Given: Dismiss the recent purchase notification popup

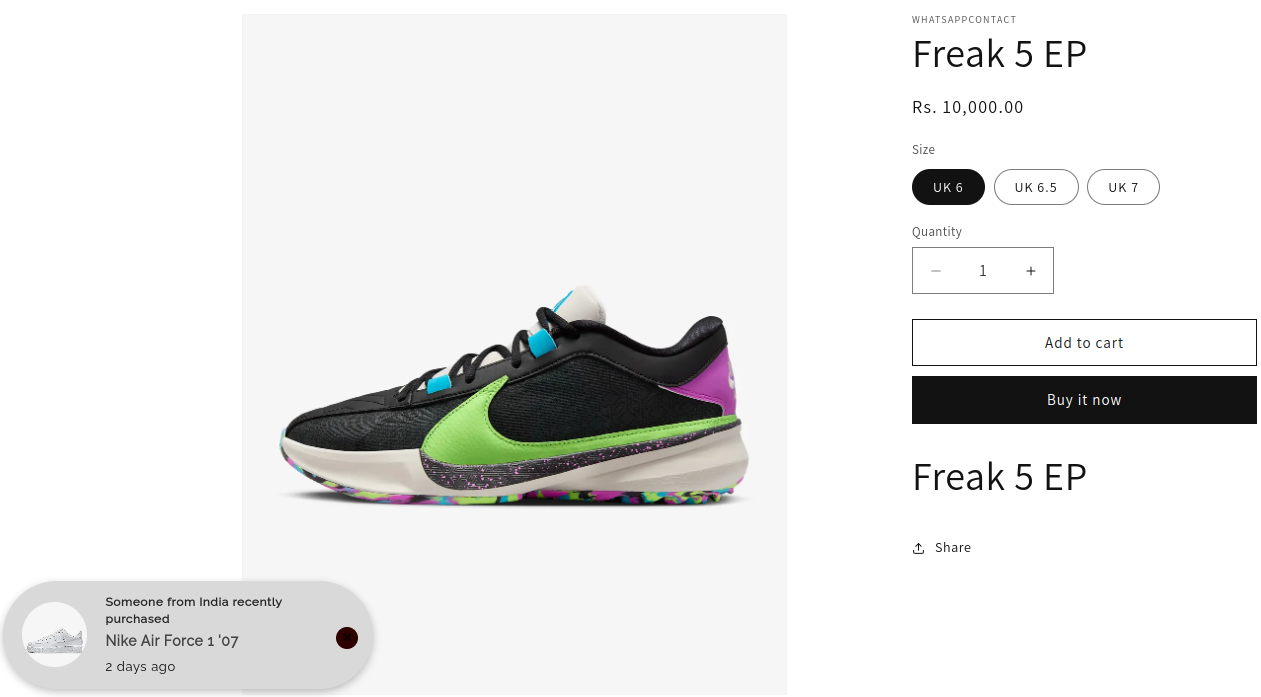Looking at the screenshot, I should 347,638.
